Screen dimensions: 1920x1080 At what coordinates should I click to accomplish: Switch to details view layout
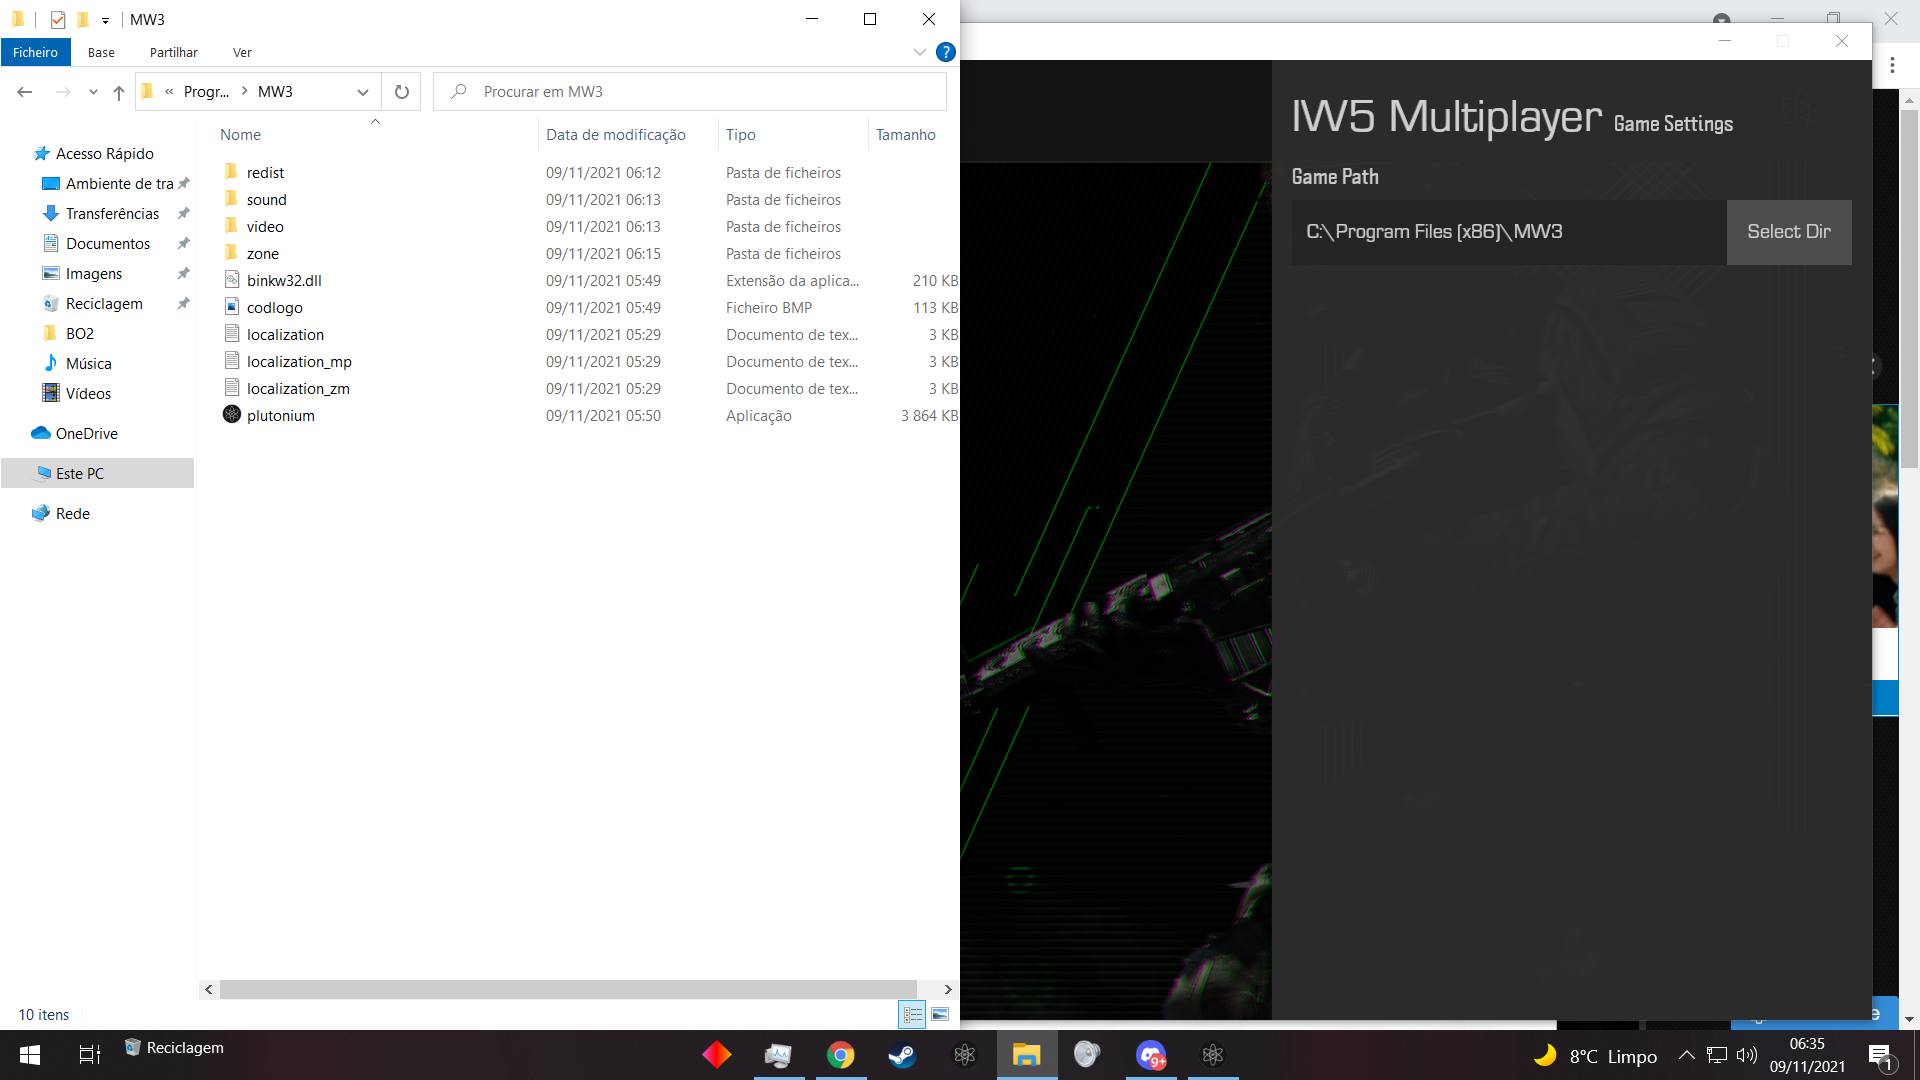[x=912, y=1014]
